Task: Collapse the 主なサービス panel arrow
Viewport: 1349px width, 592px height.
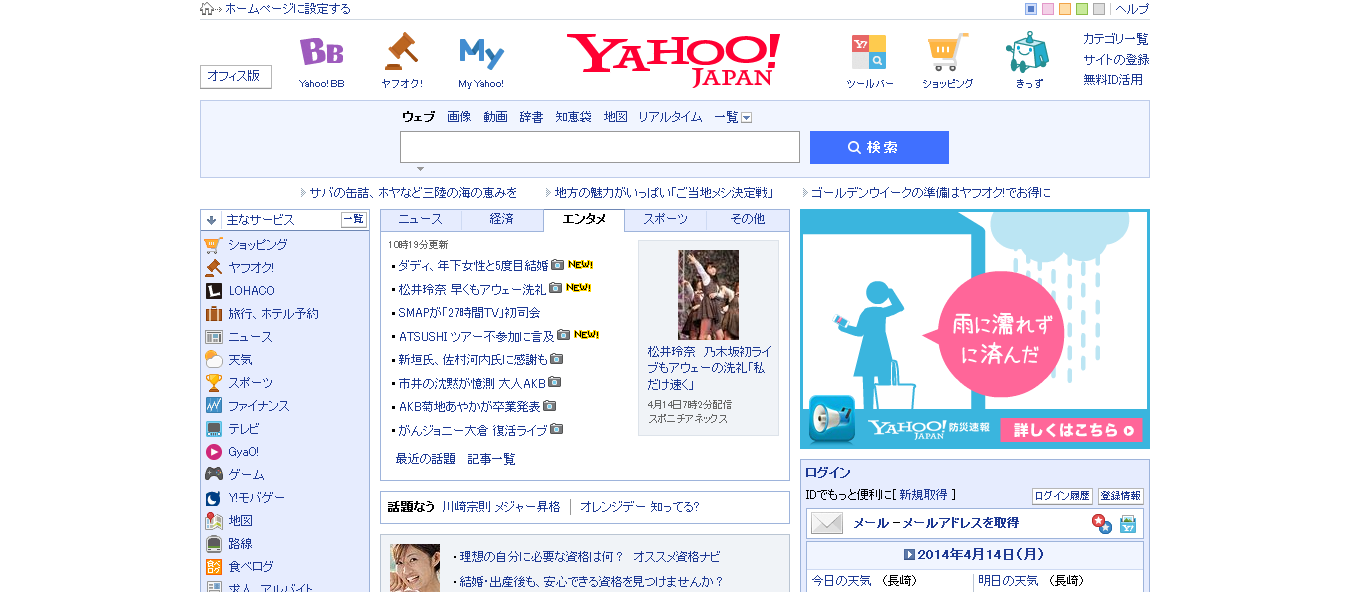Action: click(x=211, y=220)
